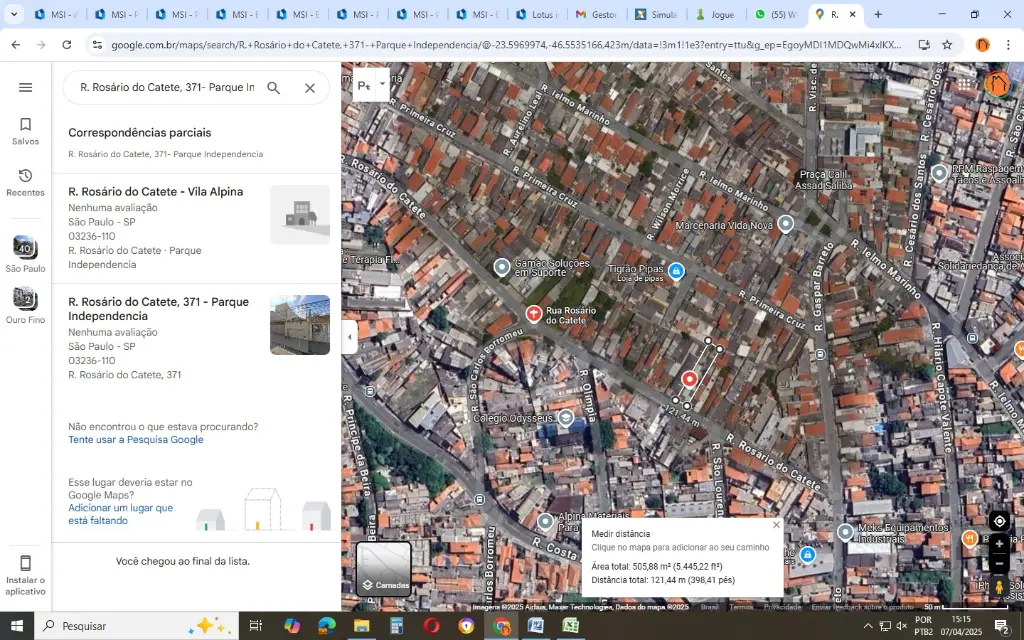This screenshot has height=640, width=1024.
Task: Click the search magnifier icon
Action: pos(274,88)
